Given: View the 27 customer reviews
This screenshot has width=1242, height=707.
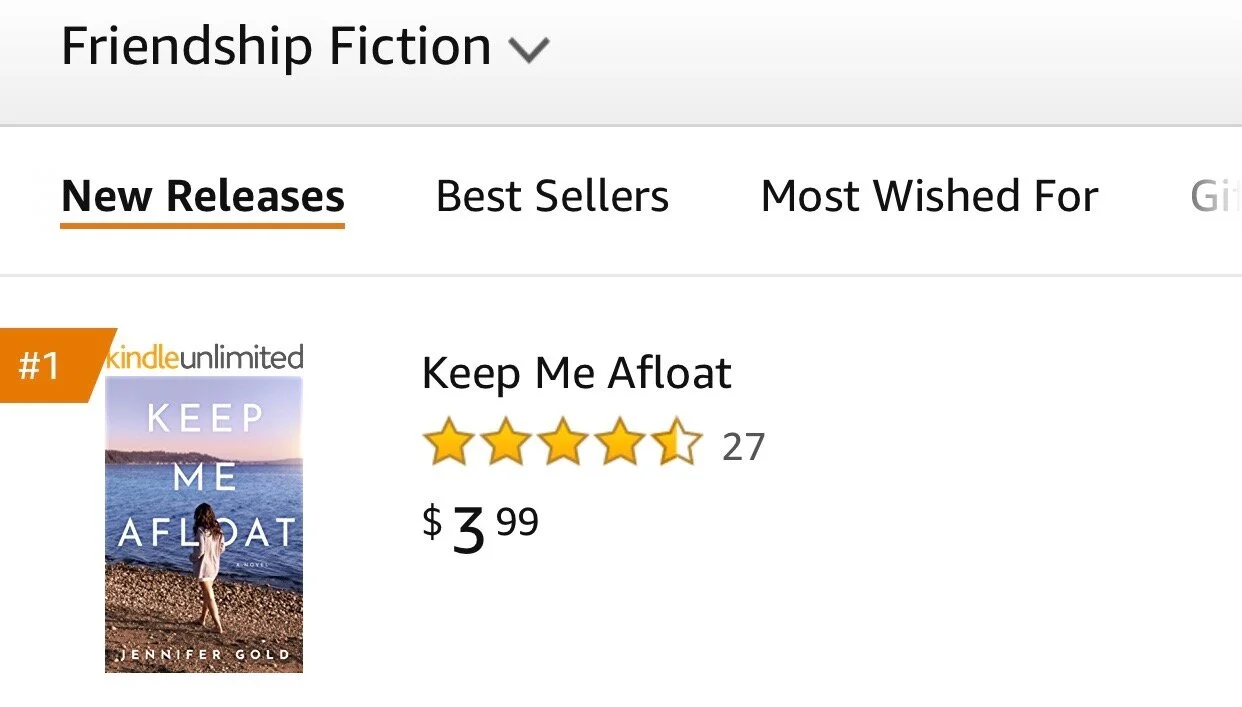Looking at the screenshot, I should (x=743, y=447).
